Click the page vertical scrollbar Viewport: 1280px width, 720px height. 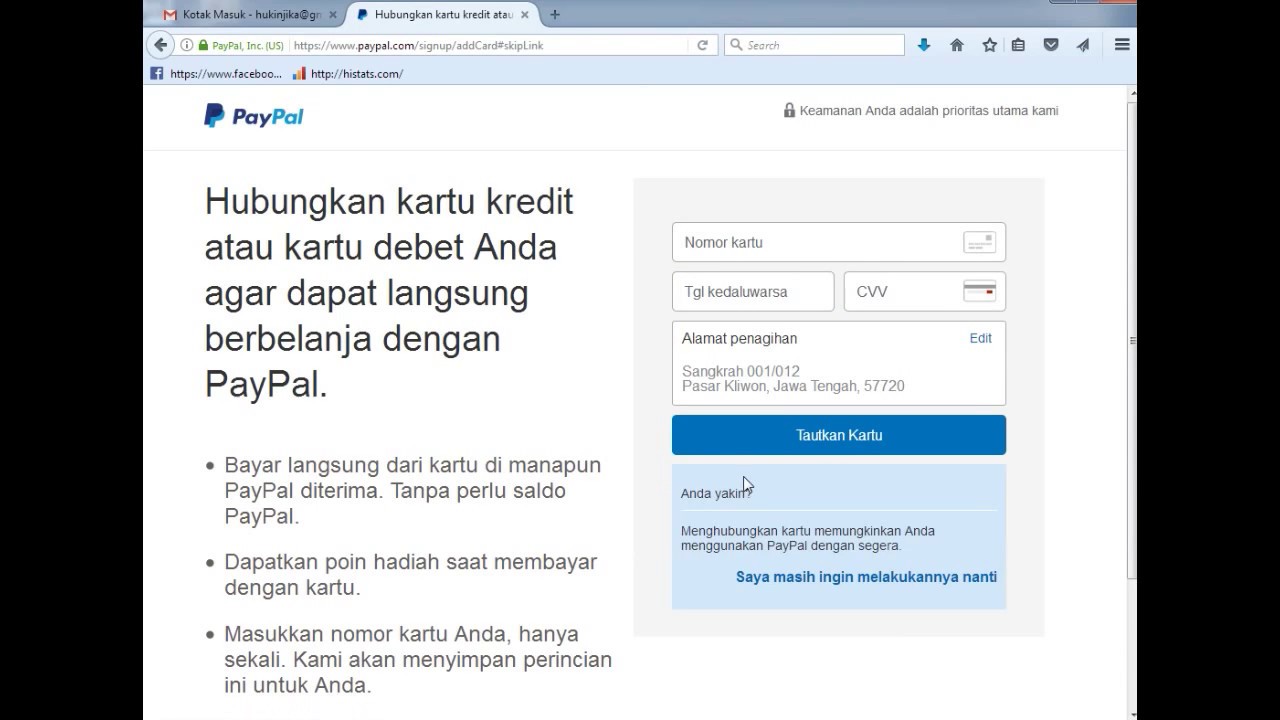[x=1132, y=340]
